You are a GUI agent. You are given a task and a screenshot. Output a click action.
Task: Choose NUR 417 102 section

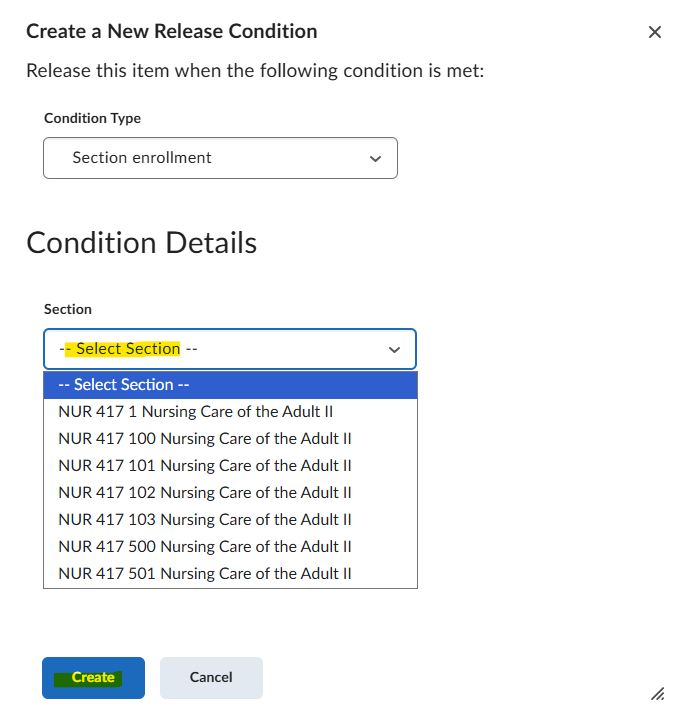pos(230,493)
